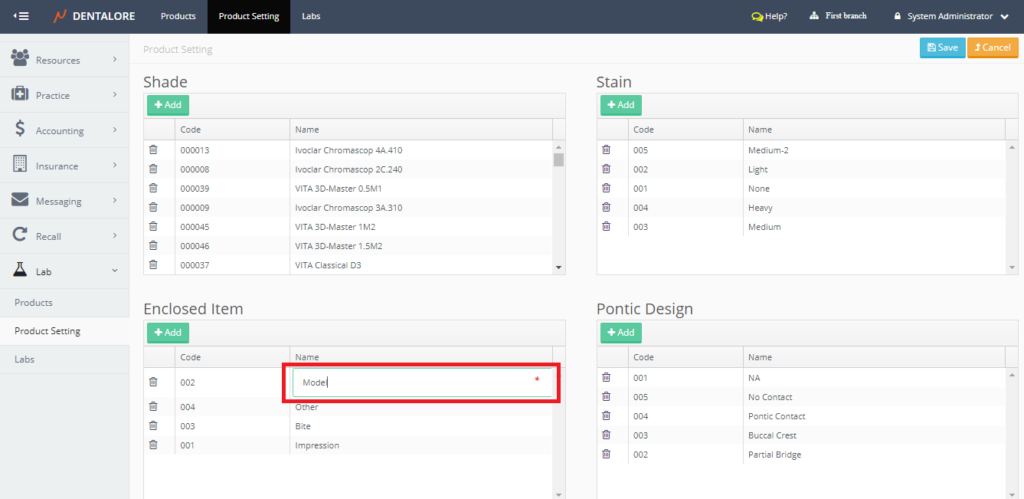Expand the Resources sidebar section
Screen dimensions: 1024x499
[64, 60]
